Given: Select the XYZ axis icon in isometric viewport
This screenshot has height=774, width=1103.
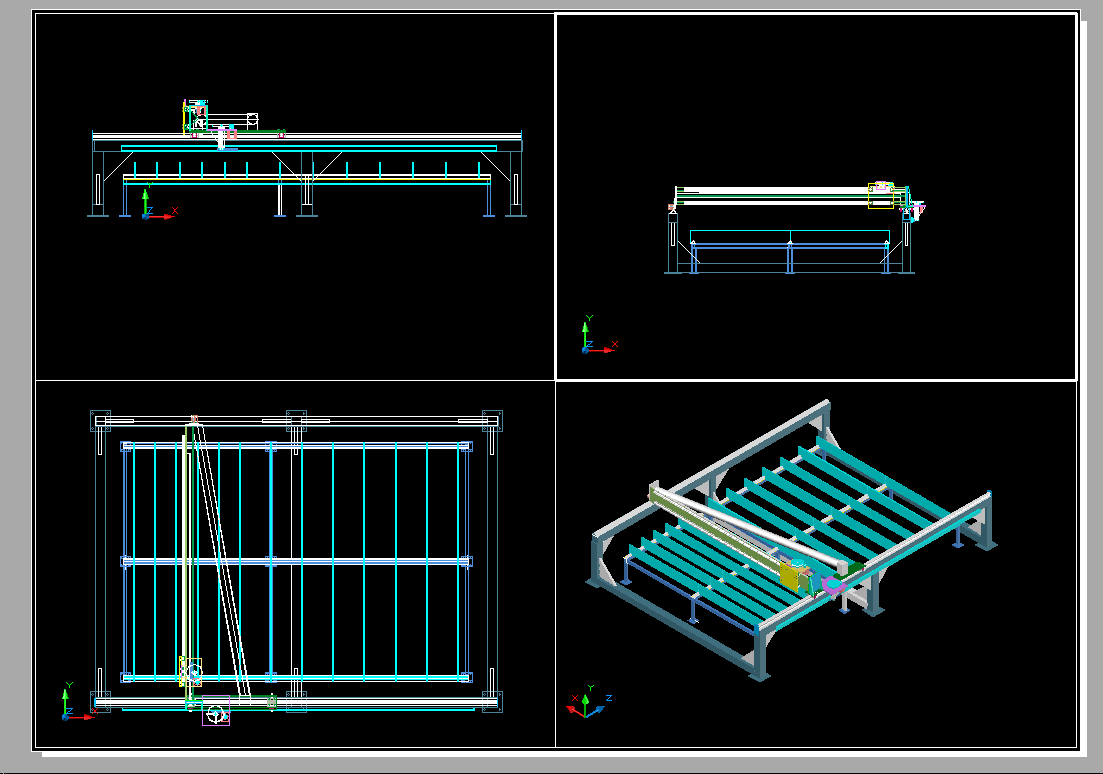Looking at the screenshot, I should coord(587,703).
